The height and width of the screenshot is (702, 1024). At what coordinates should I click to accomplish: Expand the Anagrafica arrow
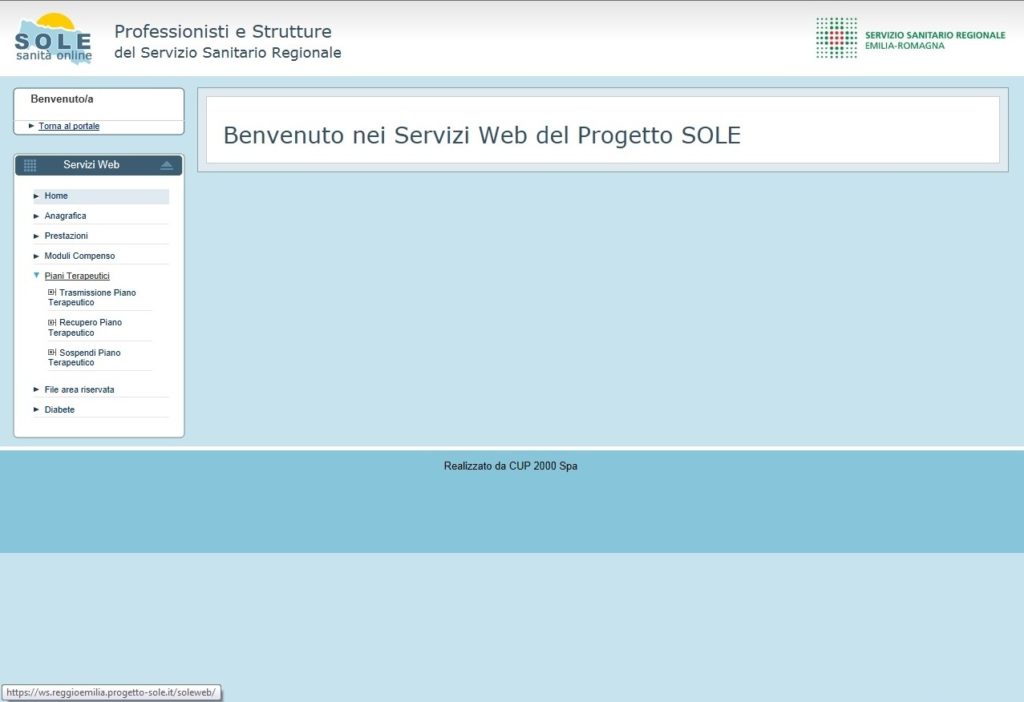click(x=37, y=216)
